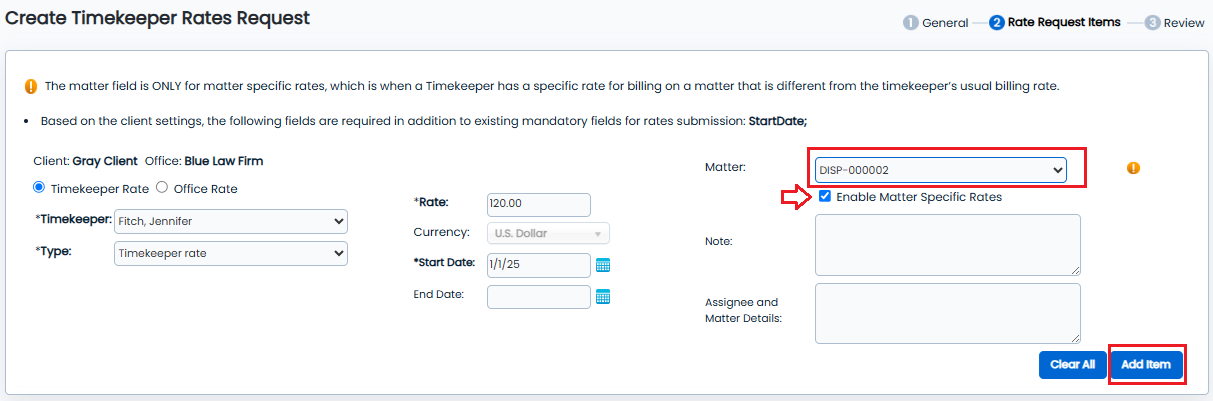Click the Clear All button
1213x401 pixels.
[1072, 365]
